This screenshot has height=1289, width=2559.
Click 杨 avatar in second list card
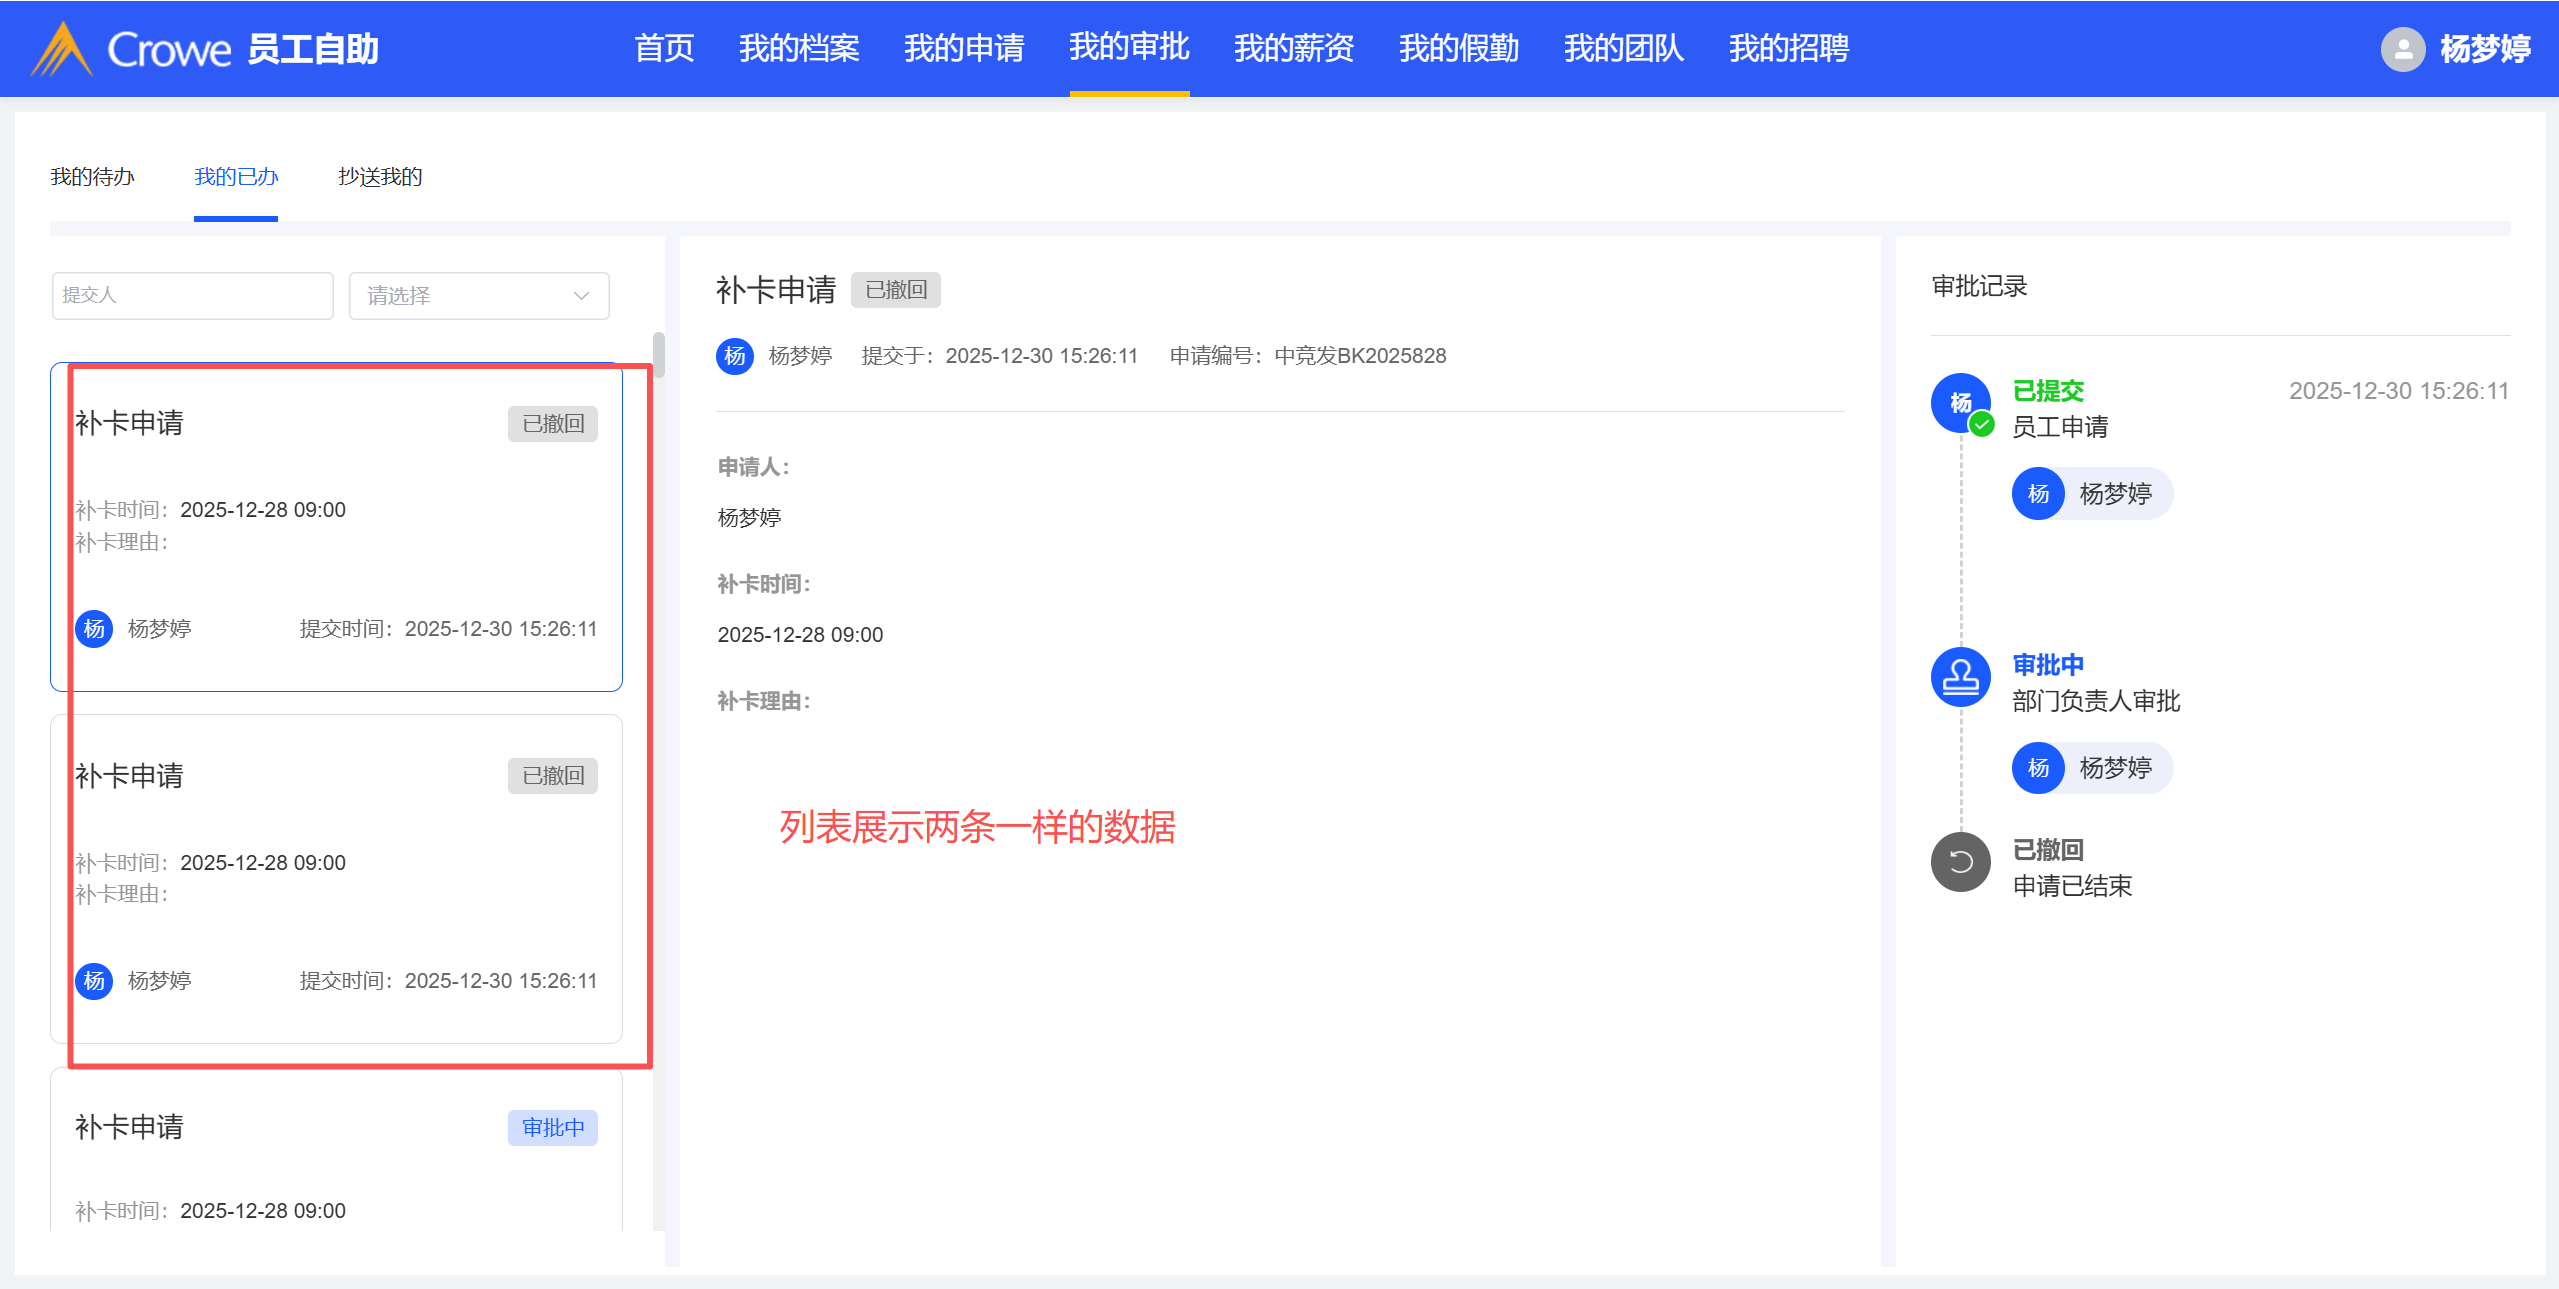[x=94, y=981]
